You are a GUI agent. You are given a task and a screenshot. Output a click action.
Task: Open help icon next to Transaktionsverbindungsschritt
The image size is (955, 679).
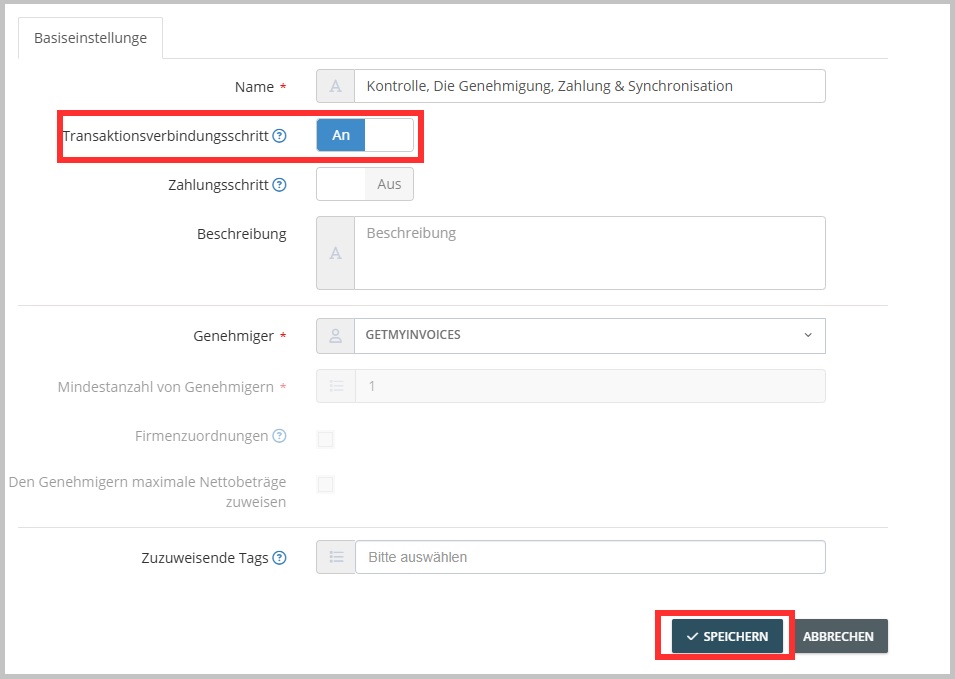[279, 136]
